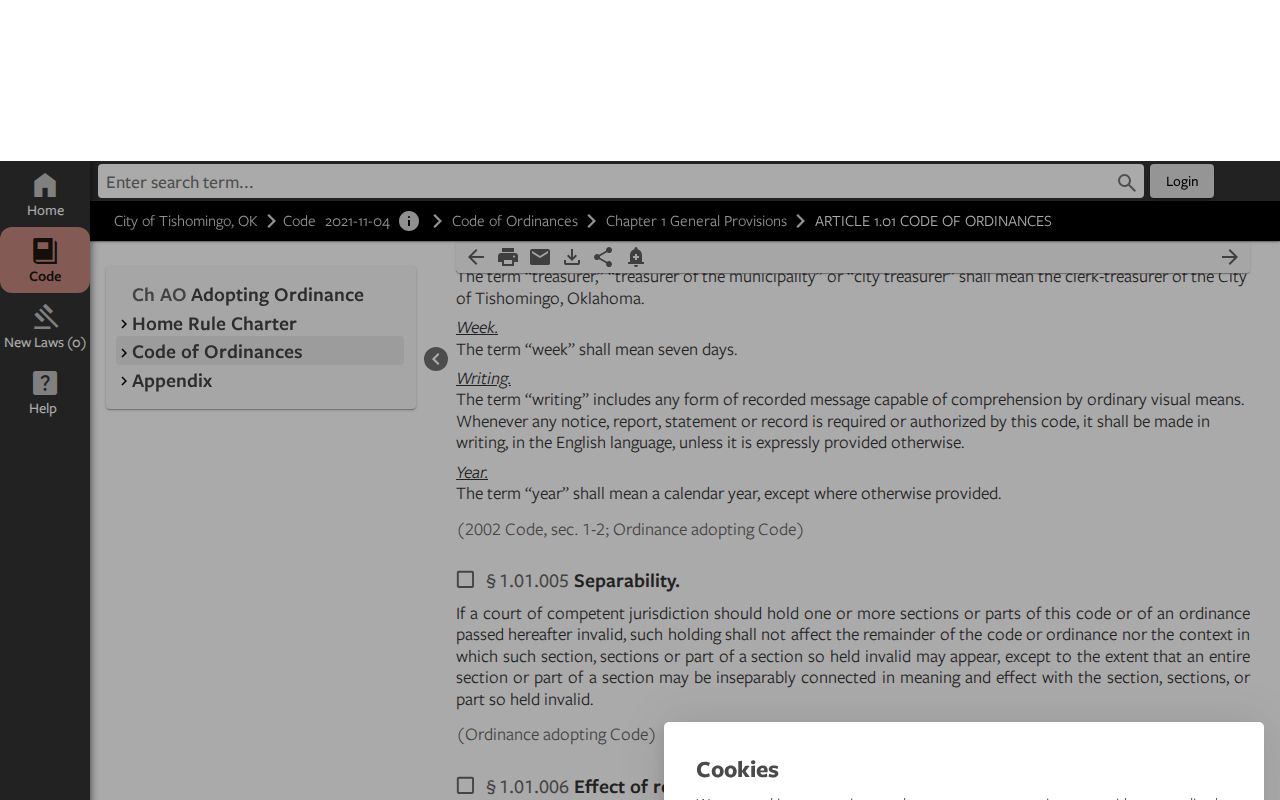Expand the Appendix tree chevron
The width and height of the screenshot is (1280, 800).
(124, 381)
